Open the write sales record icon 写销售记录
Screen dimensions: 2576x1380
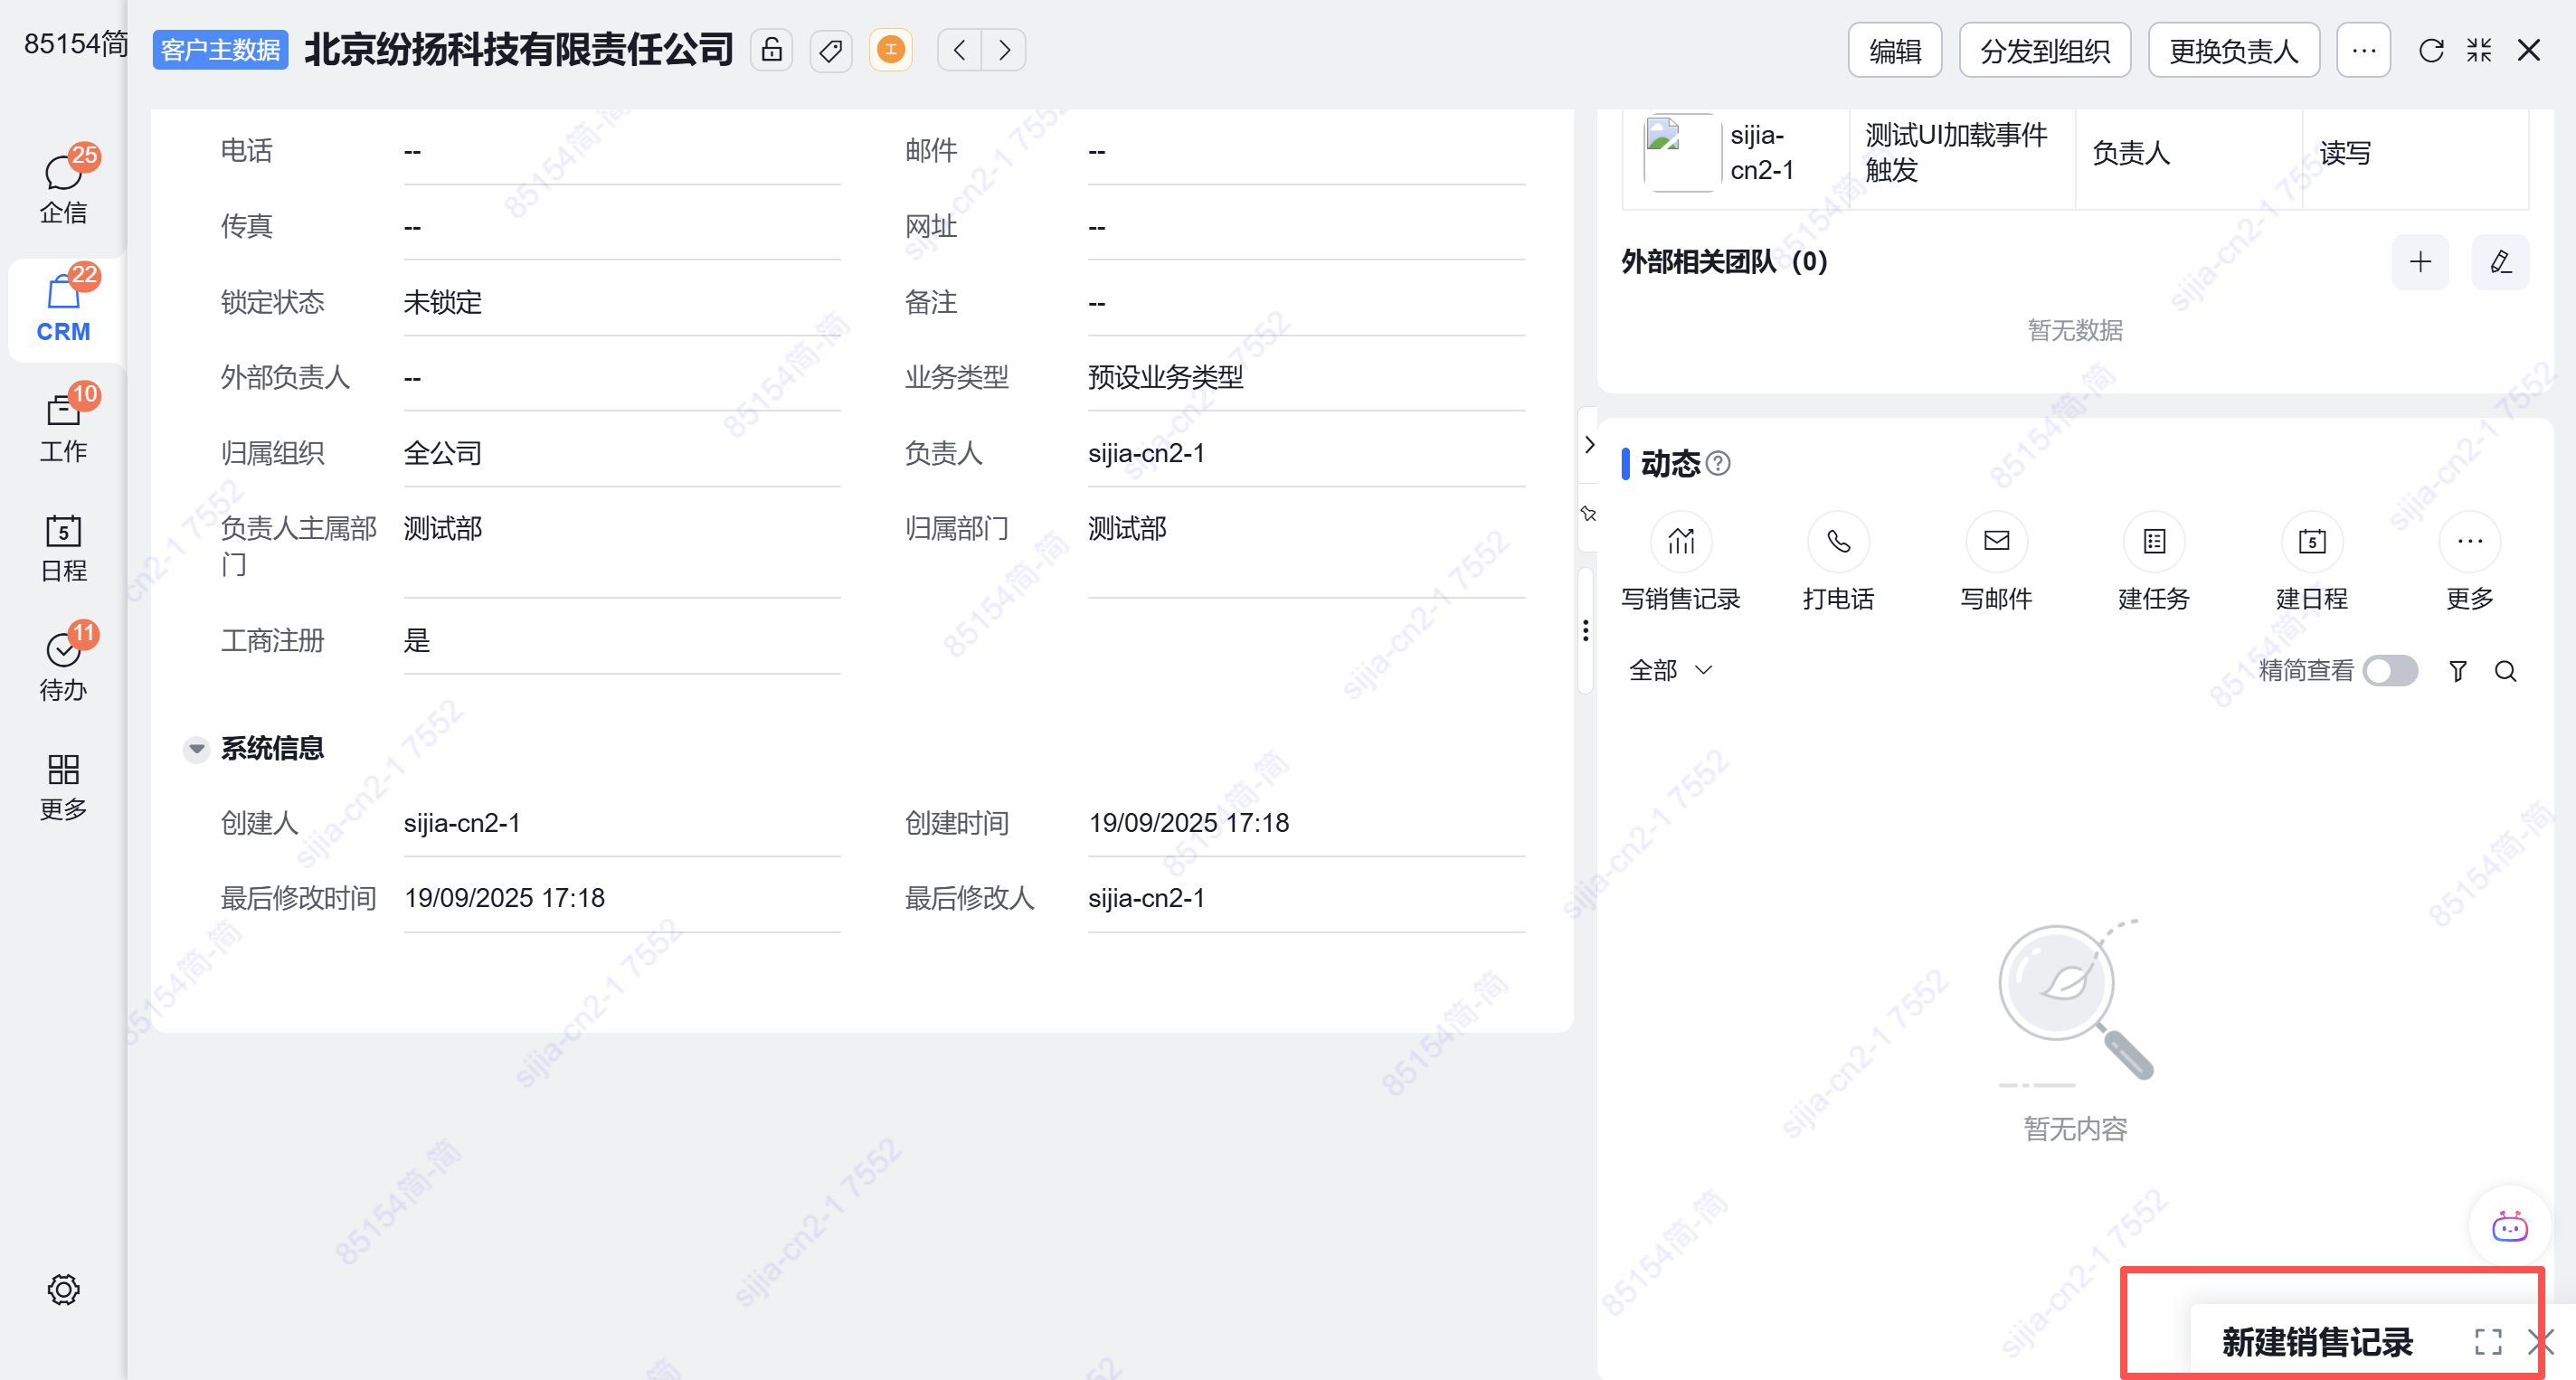coord(1680,542)
